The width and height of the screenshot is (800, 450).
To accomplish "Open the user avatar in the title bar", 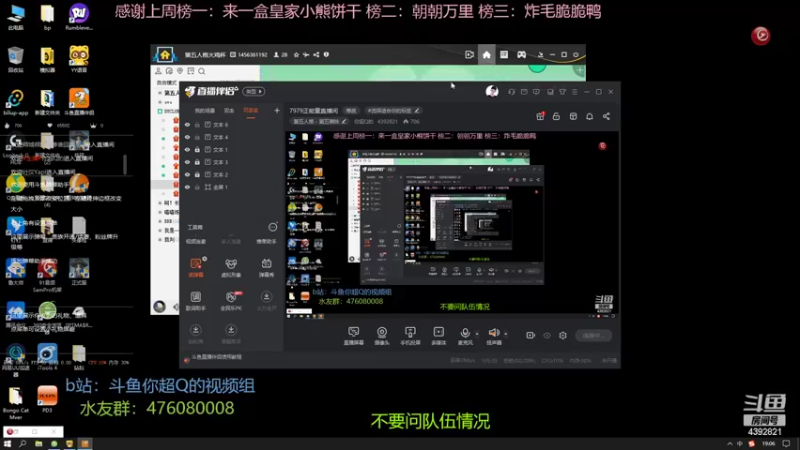I will pyautogui.click(x=492, y=91).
